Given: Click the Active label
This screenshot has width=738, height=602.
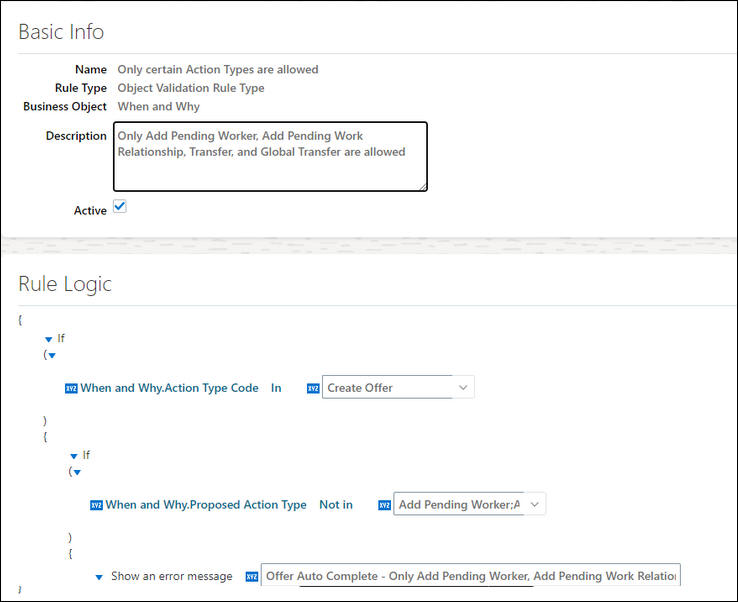Looking at the screenshot, I should point(90,210).
